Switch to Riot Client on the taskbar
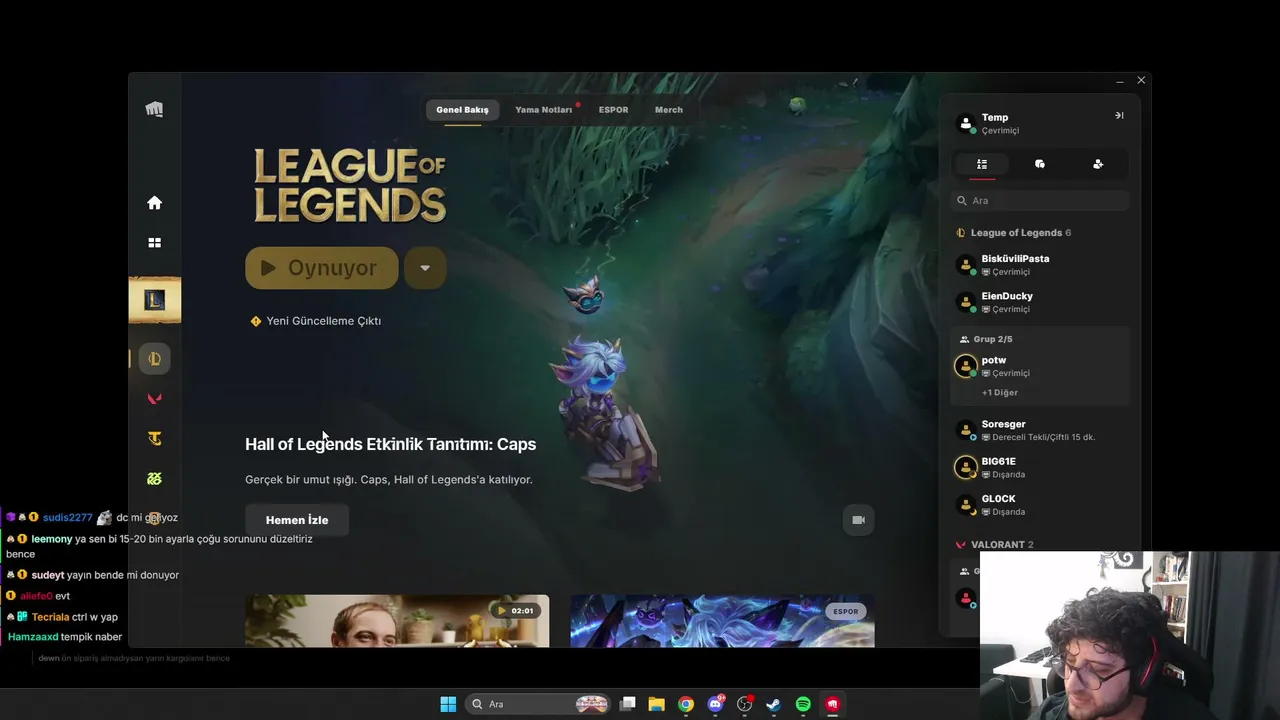1280x720 pixels. (832, 704)
